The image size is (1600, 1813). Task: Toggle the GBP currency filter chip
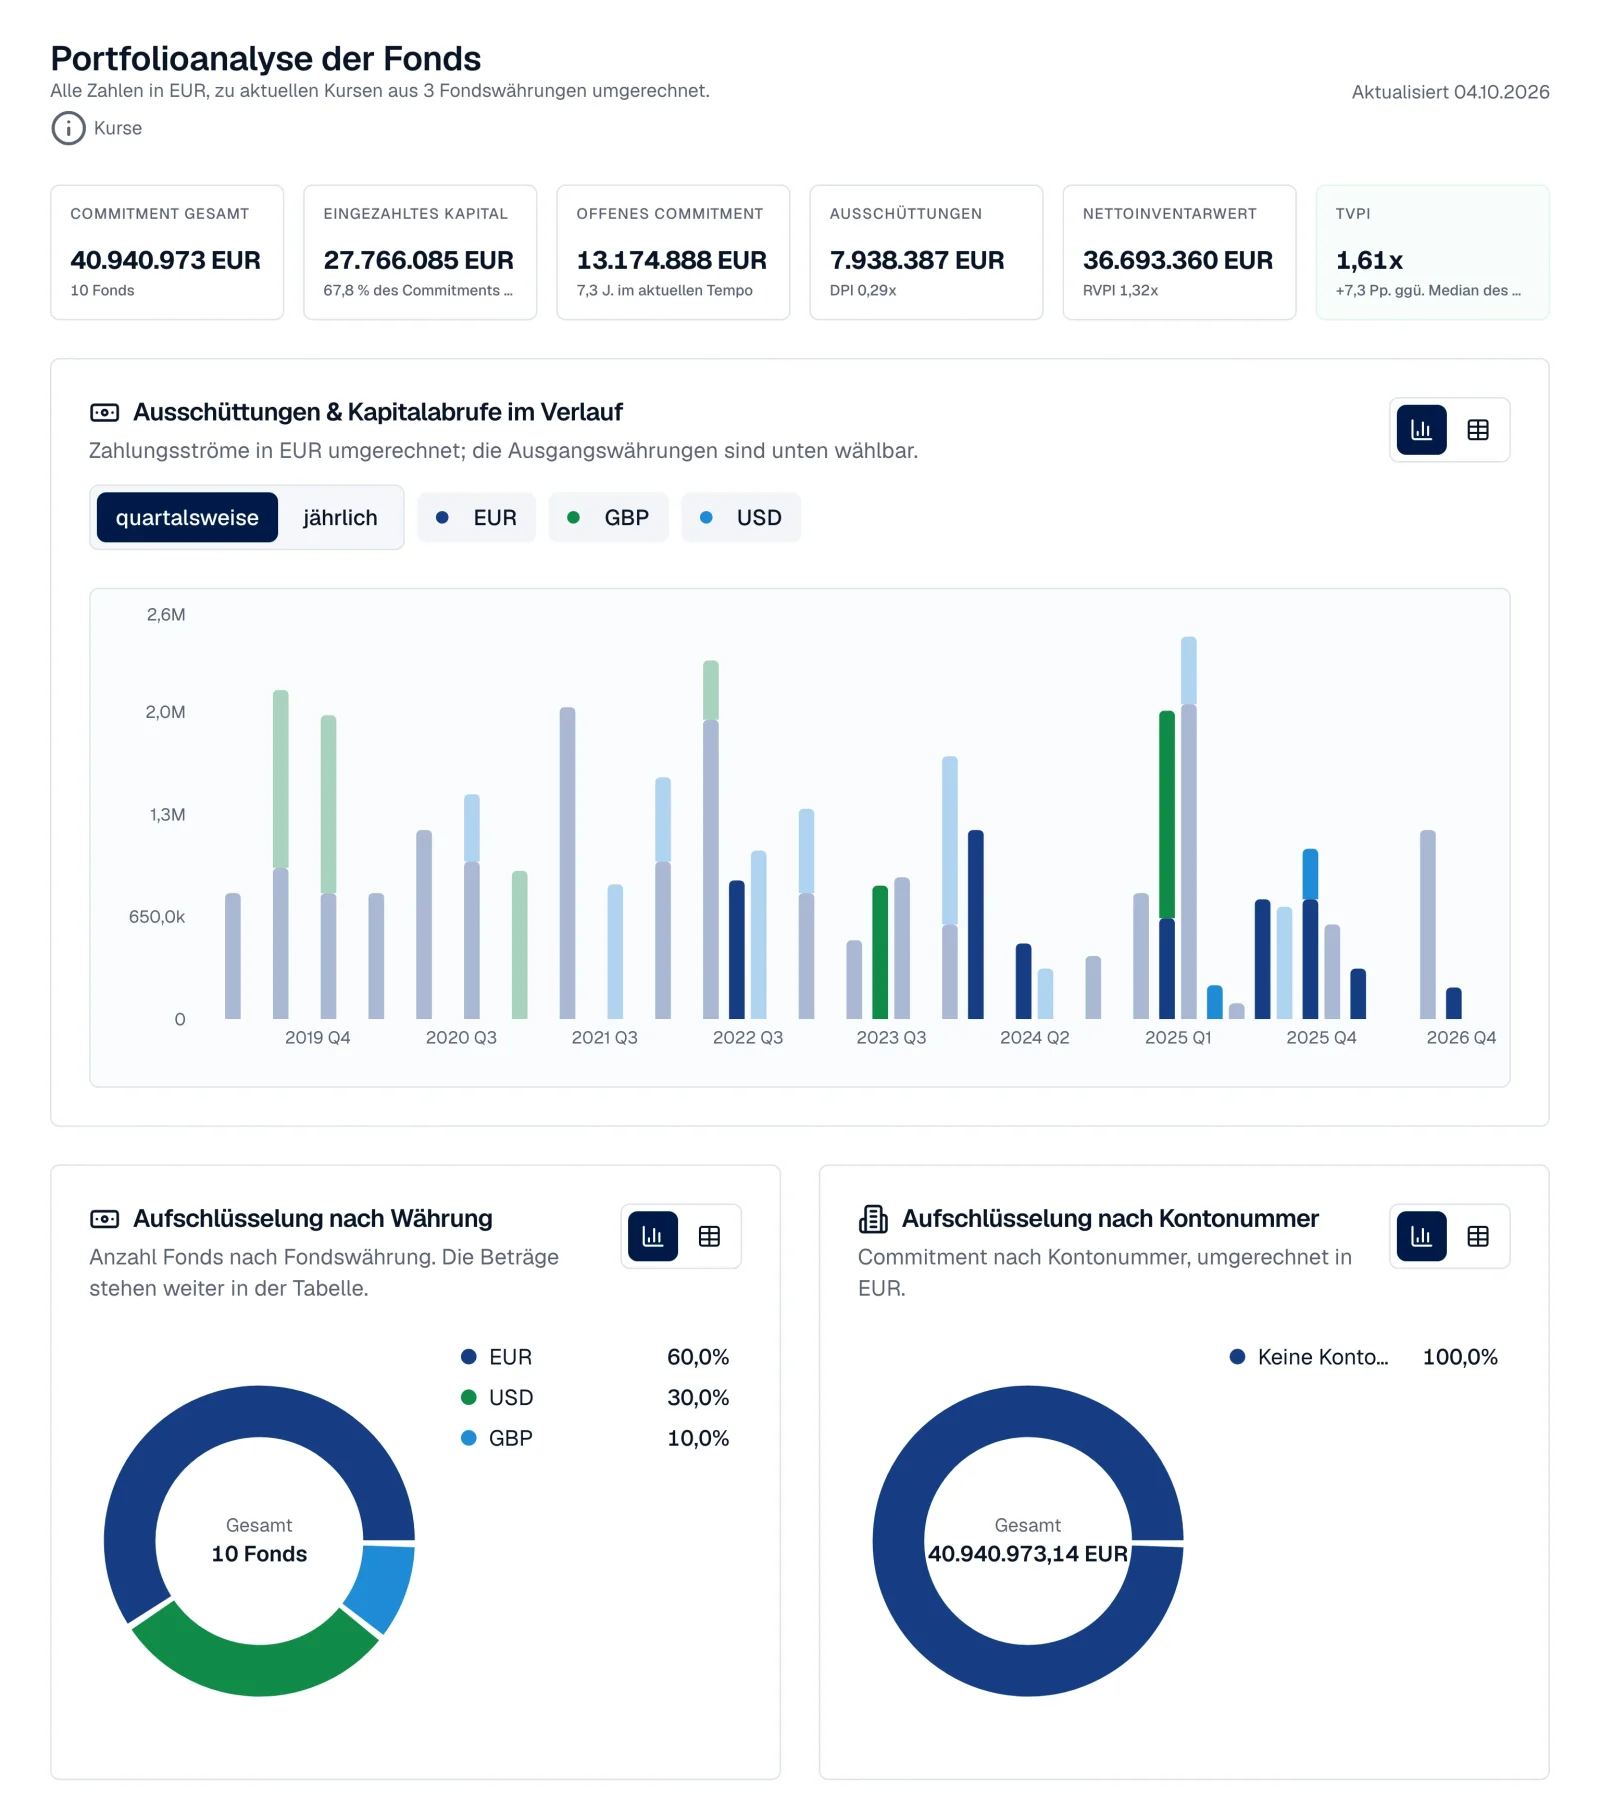pyautogui.click(x=608, y=517)
